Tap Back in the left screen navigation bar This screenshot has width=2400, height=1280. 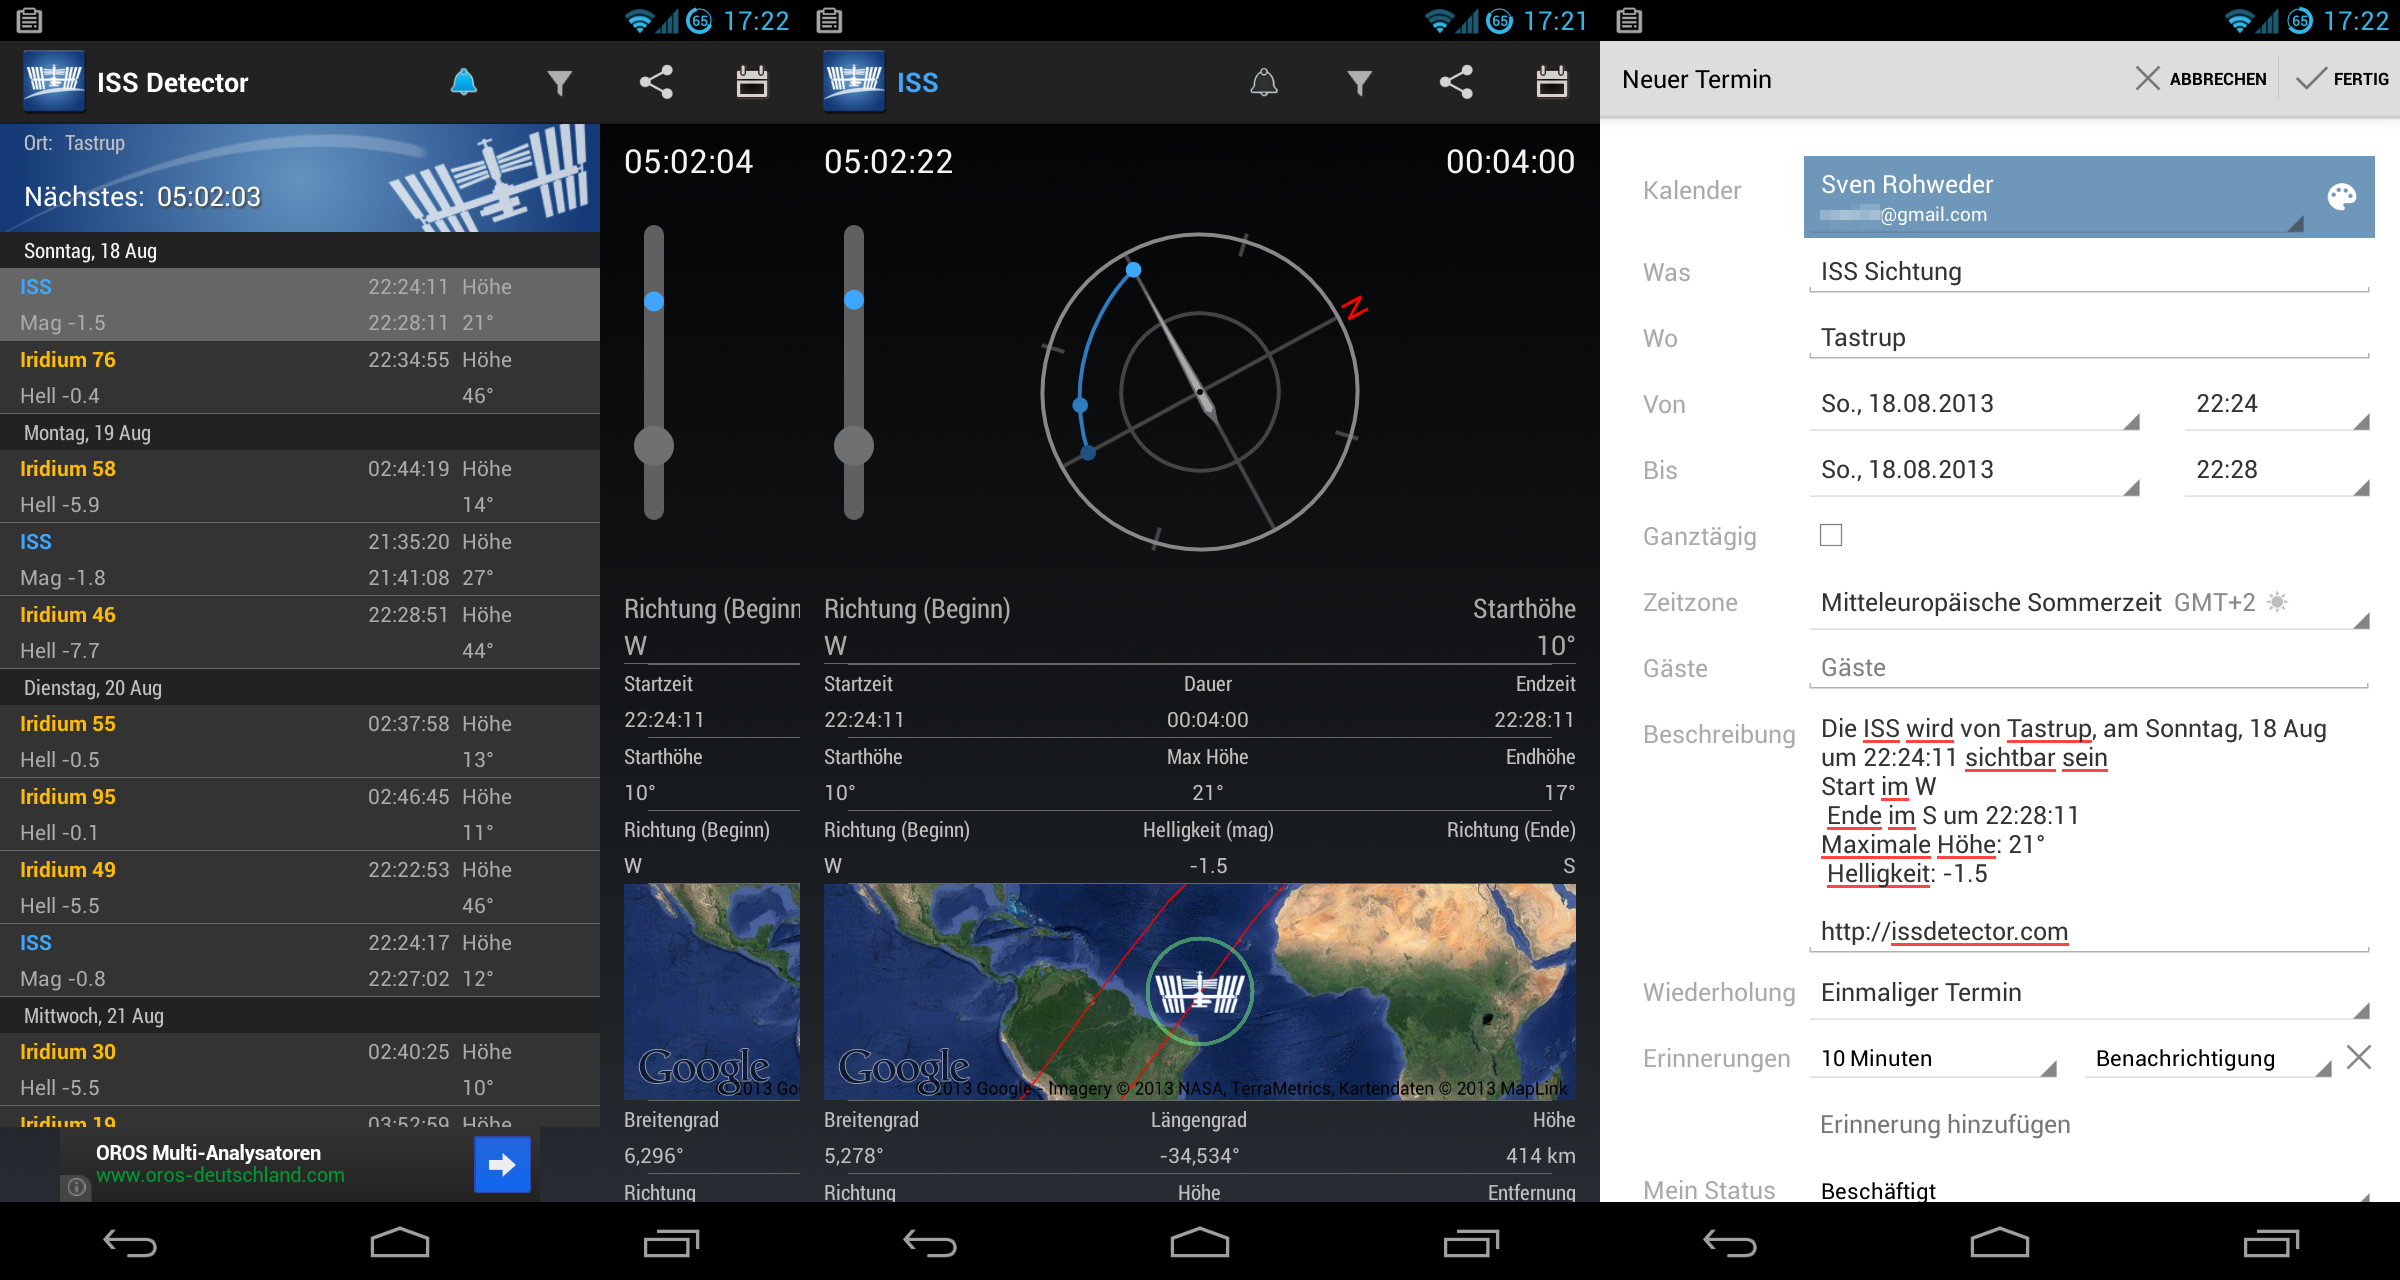[x=130, y=1243]
